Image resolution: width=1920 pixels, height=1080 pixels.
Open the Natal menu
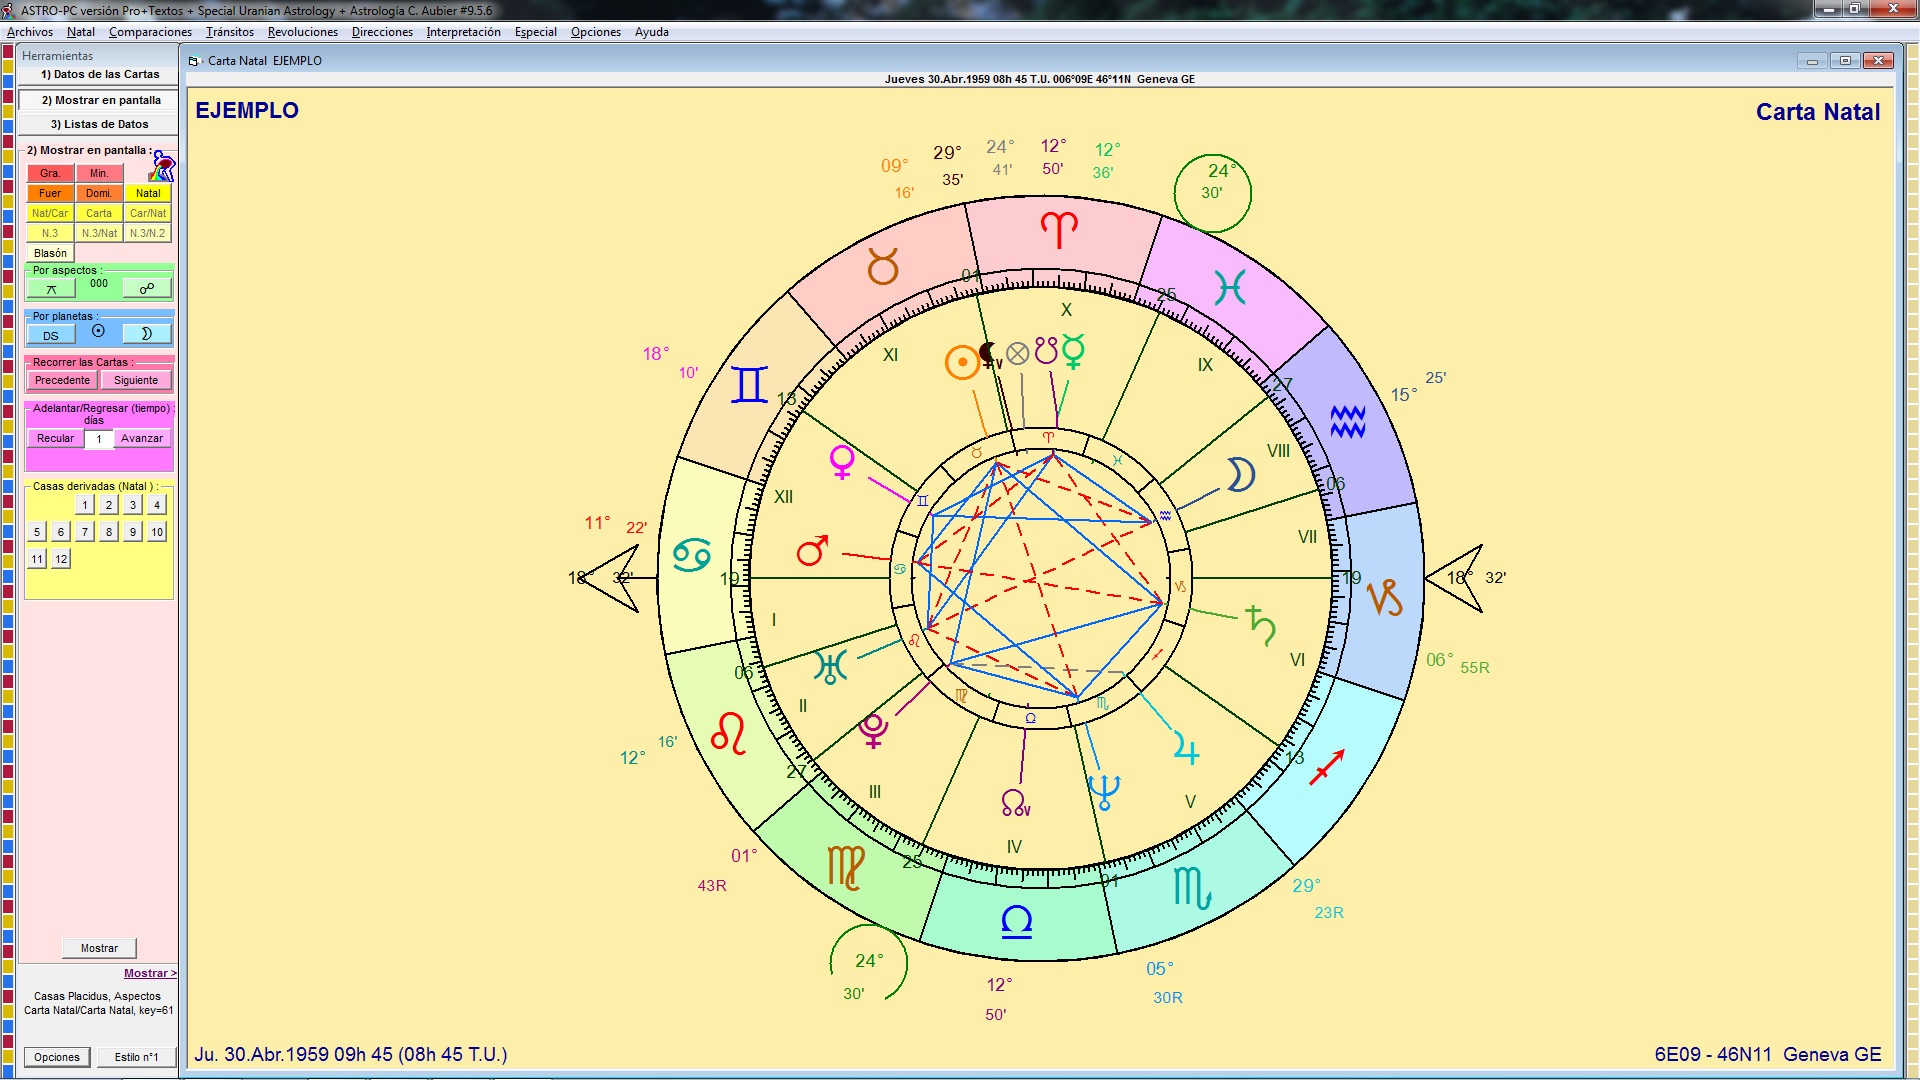click(81, 32)
